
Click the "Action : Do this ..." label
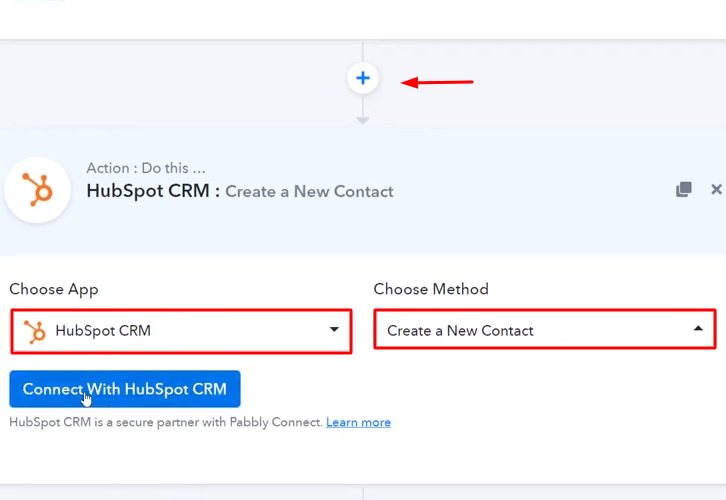click(x=146, y=168)
